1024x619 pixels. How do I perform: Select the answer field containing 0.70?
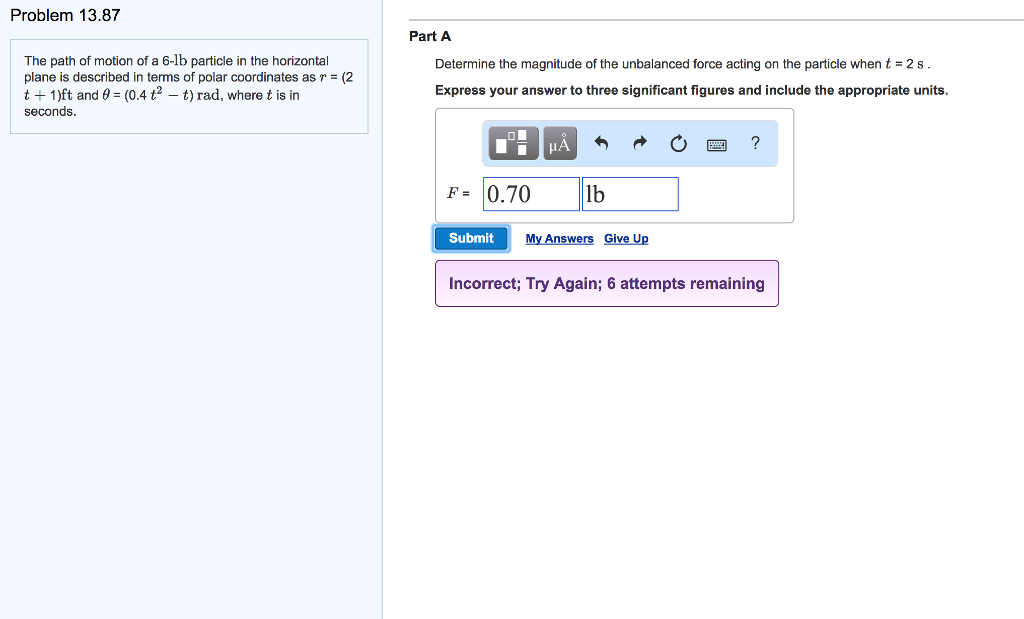530,193
